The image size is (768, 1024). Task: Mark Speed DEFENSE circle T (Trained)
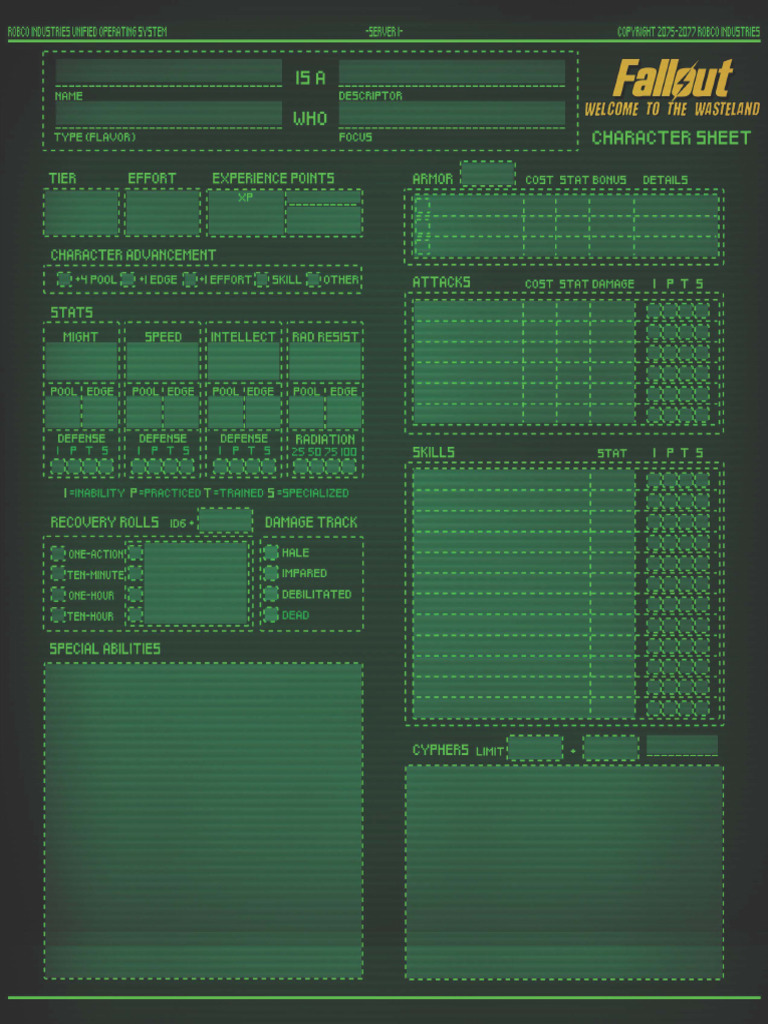pyautogui.click(x=170, y=466)
